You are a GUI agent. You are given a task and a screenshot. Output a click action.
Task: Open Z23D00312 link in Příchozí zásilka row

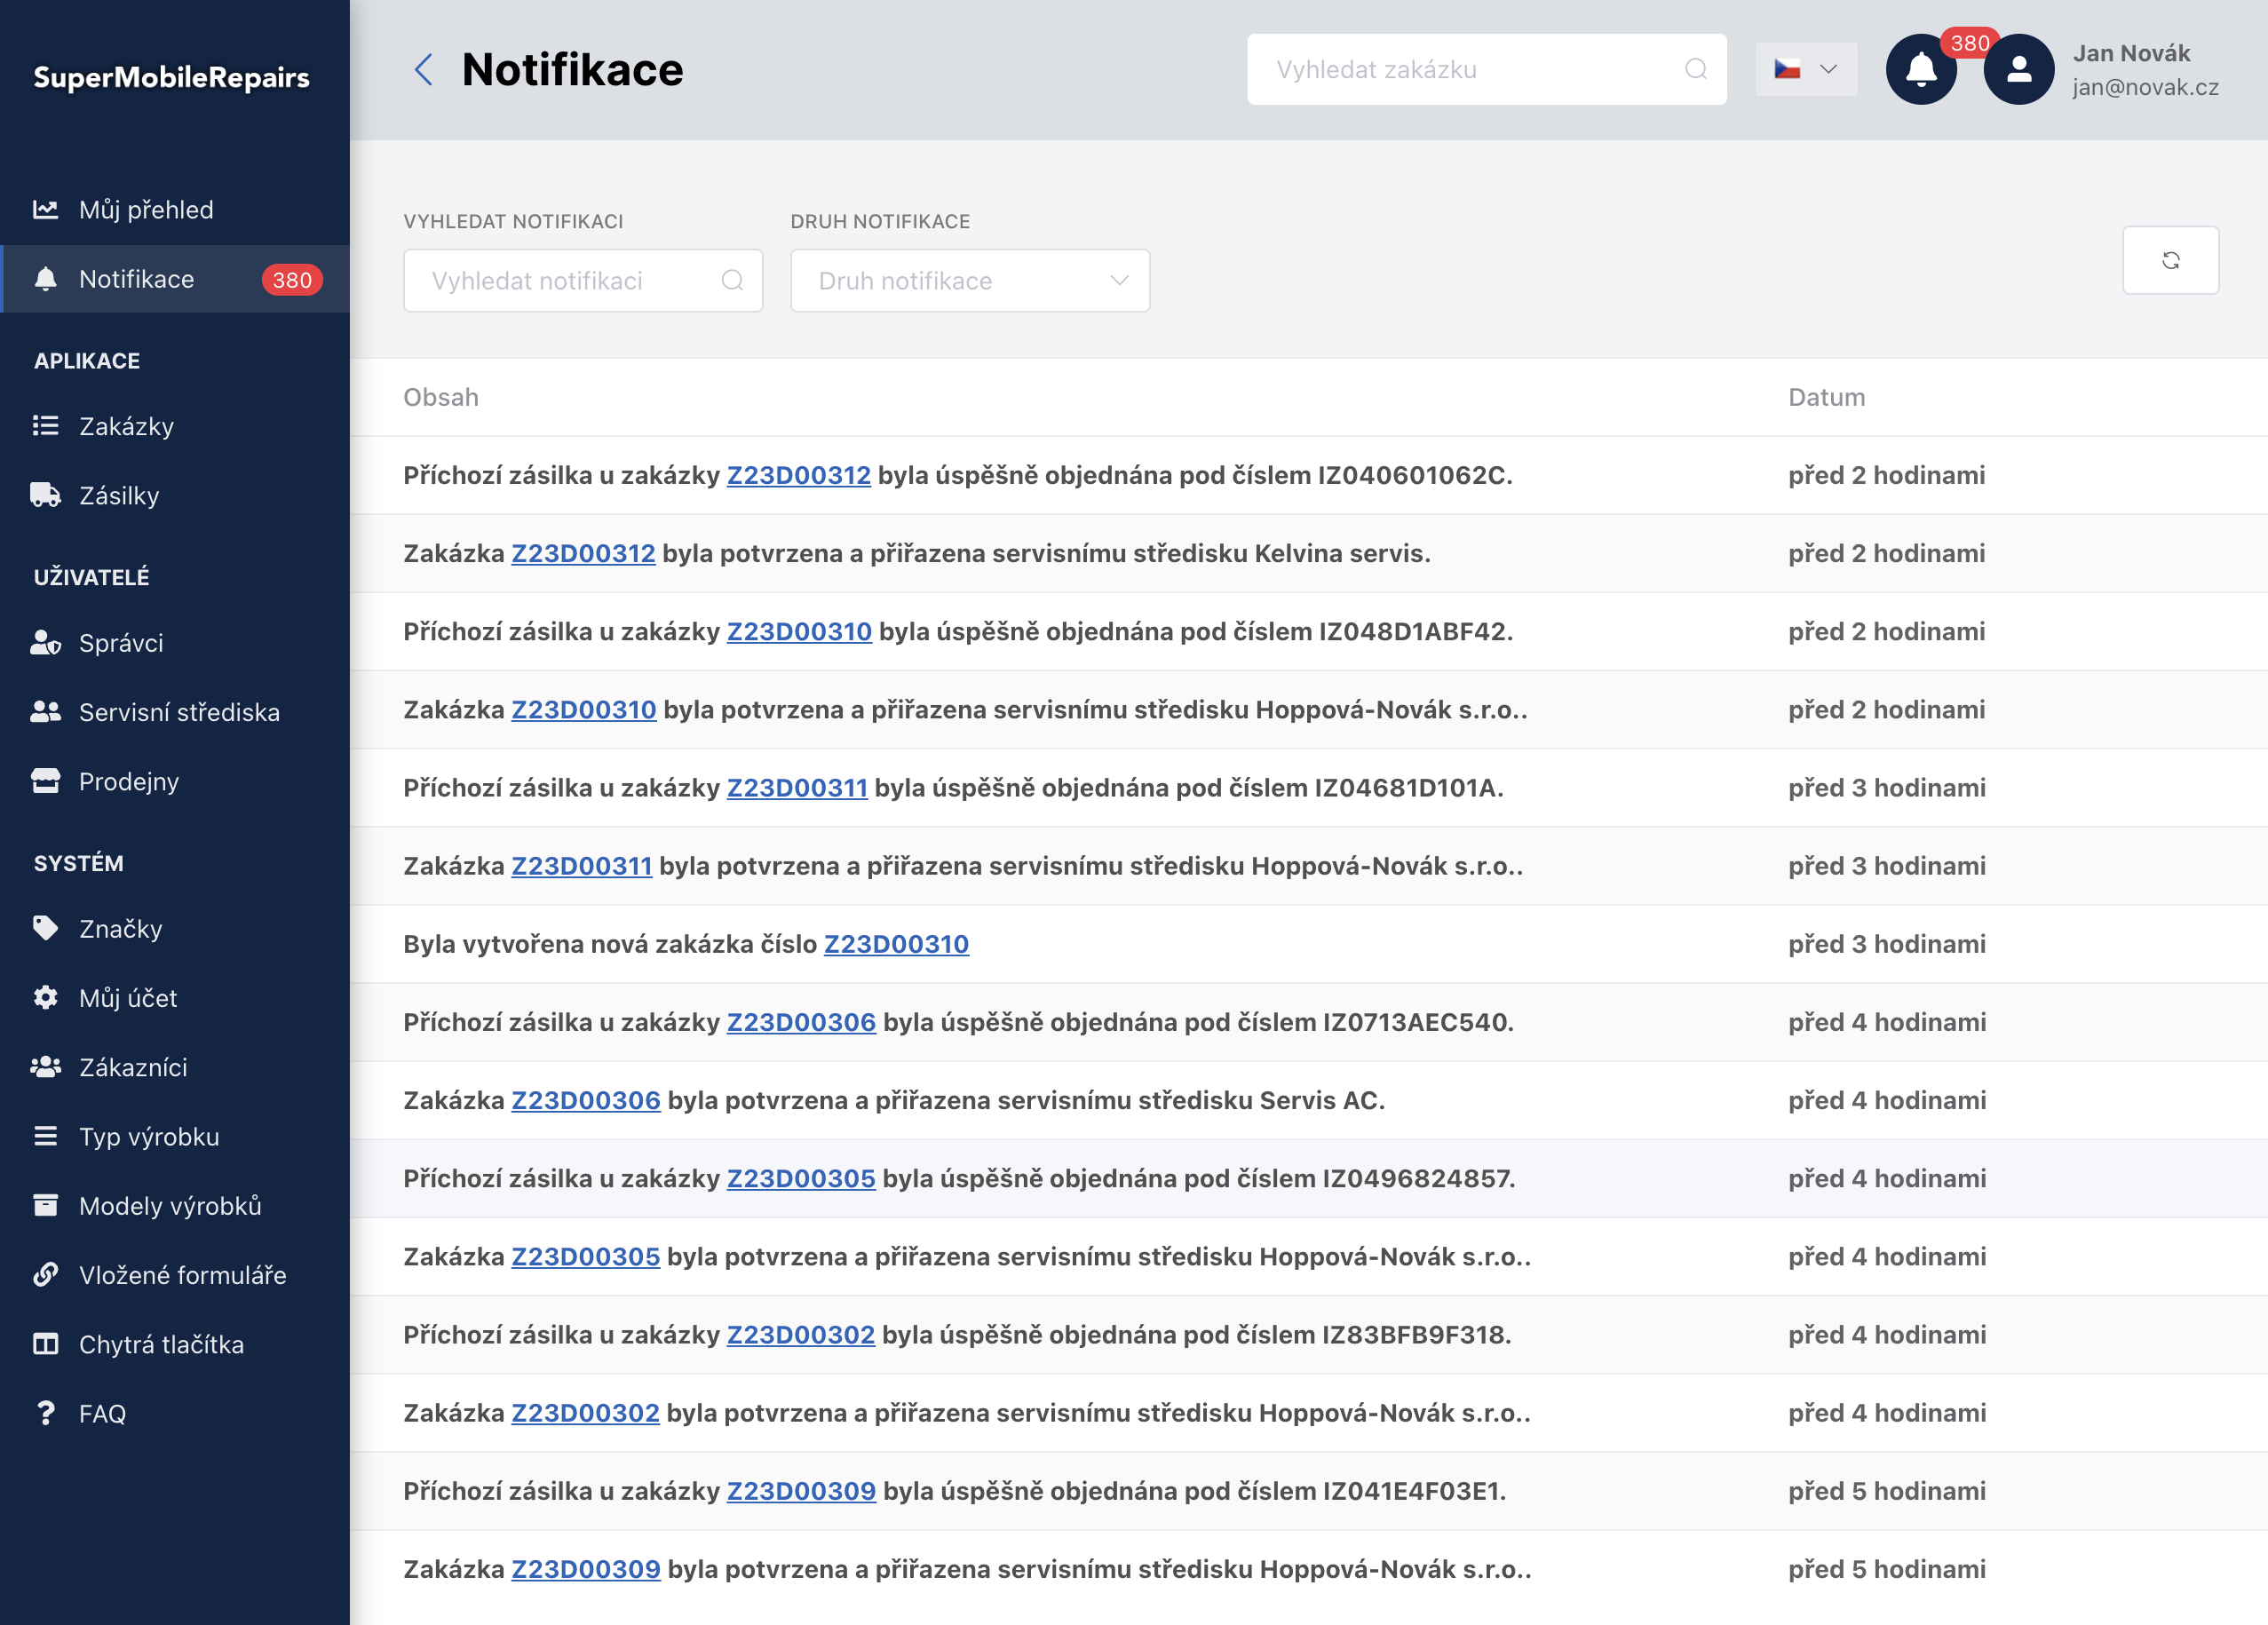(x=798, y=475)
